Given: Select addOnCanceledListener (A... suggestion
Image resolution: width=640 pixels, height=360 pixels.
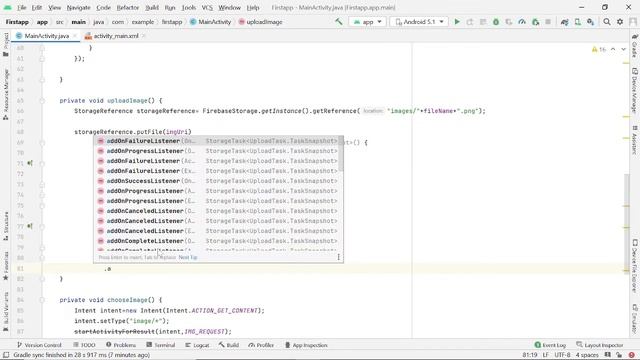Looking at the screenshot, I should click(x=218, y=221).
